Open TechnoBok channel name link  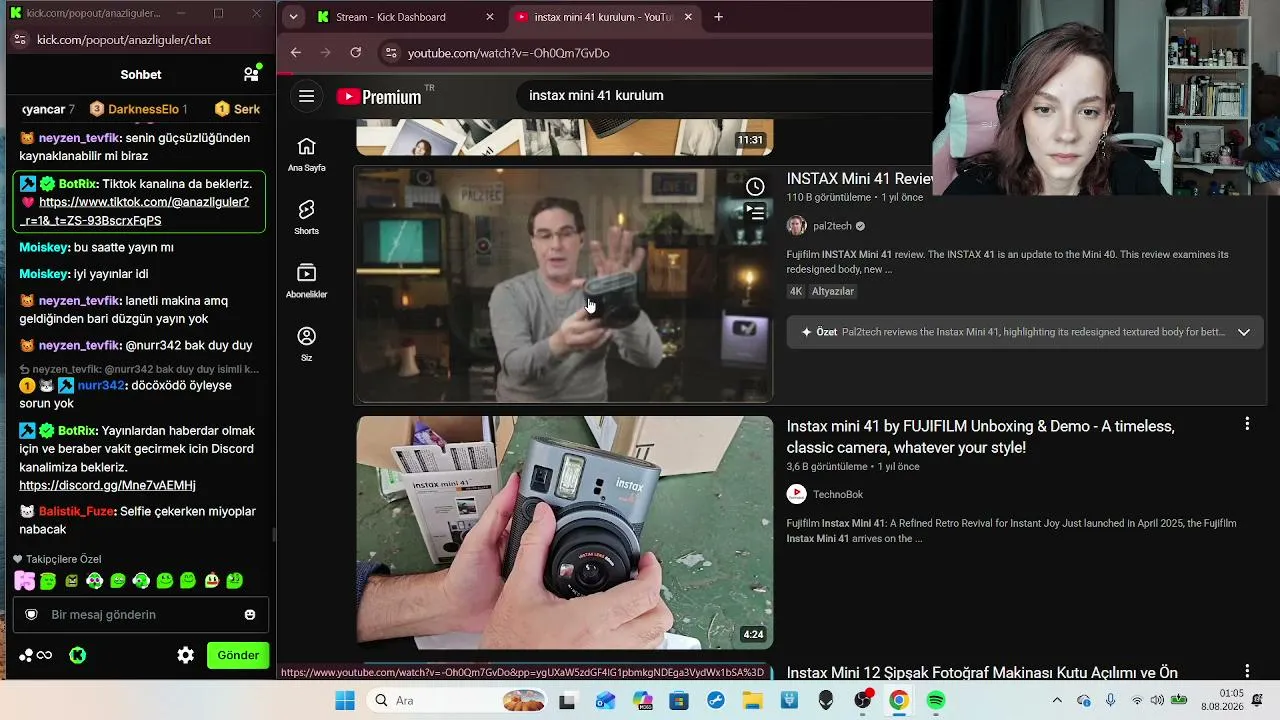838,494
